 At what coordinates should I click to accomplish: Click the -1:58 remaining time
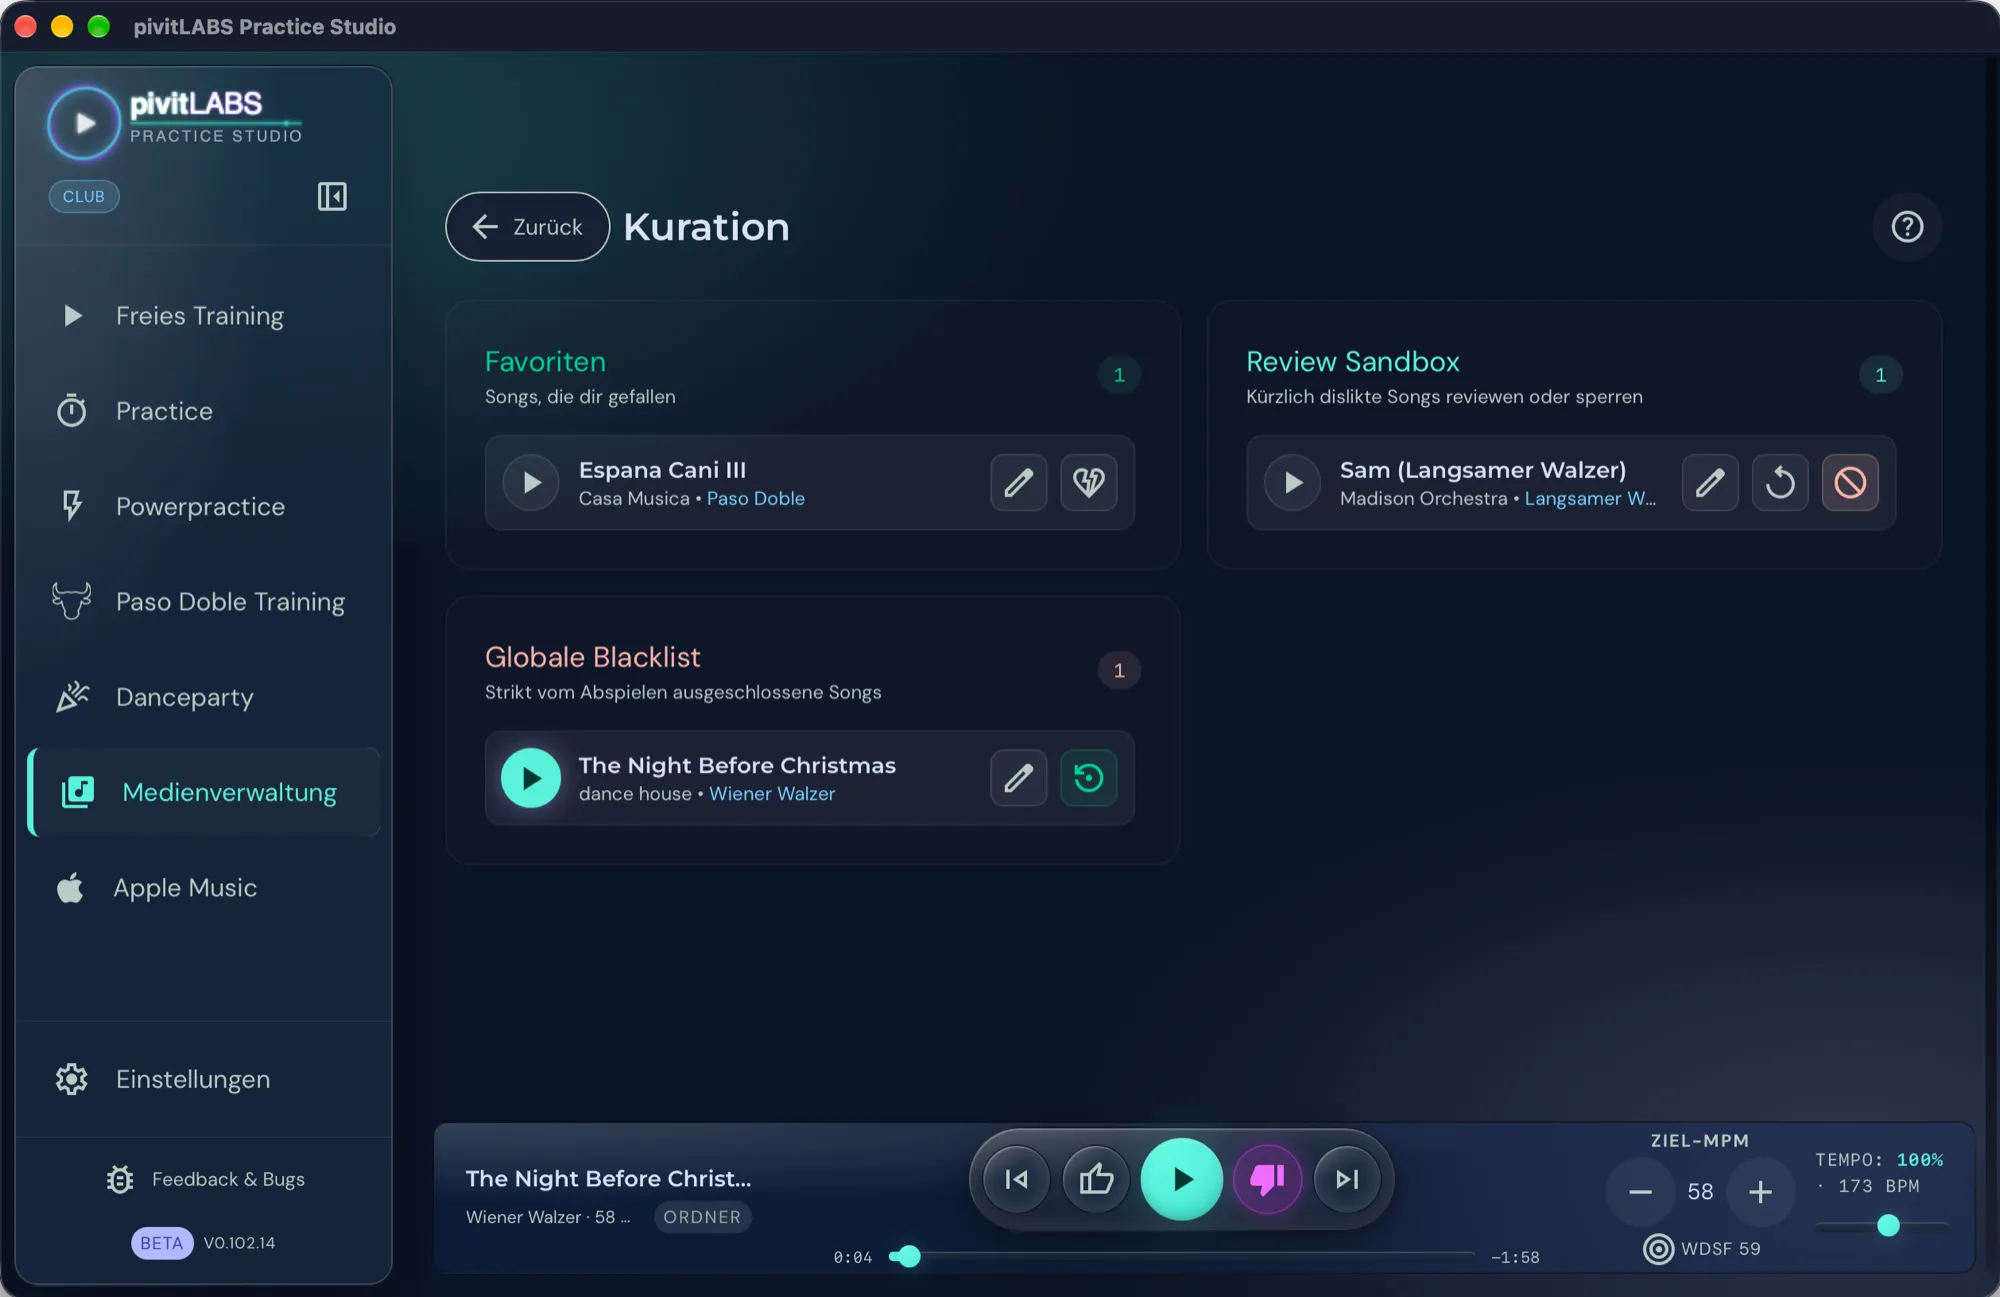click(x=1515, y=1257)
